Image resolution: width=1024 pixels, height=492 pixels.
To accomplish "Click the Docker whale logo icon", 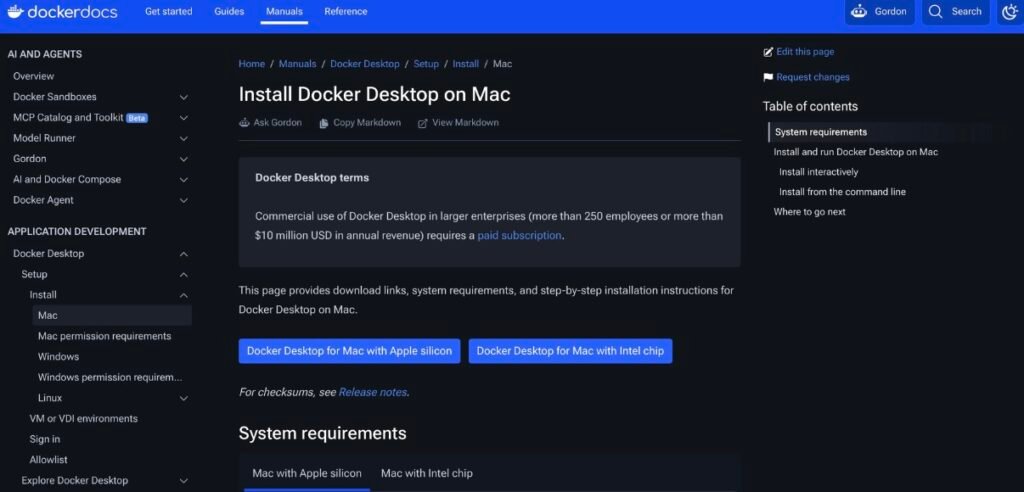I will pyautogui.click(x=15, y=11).
